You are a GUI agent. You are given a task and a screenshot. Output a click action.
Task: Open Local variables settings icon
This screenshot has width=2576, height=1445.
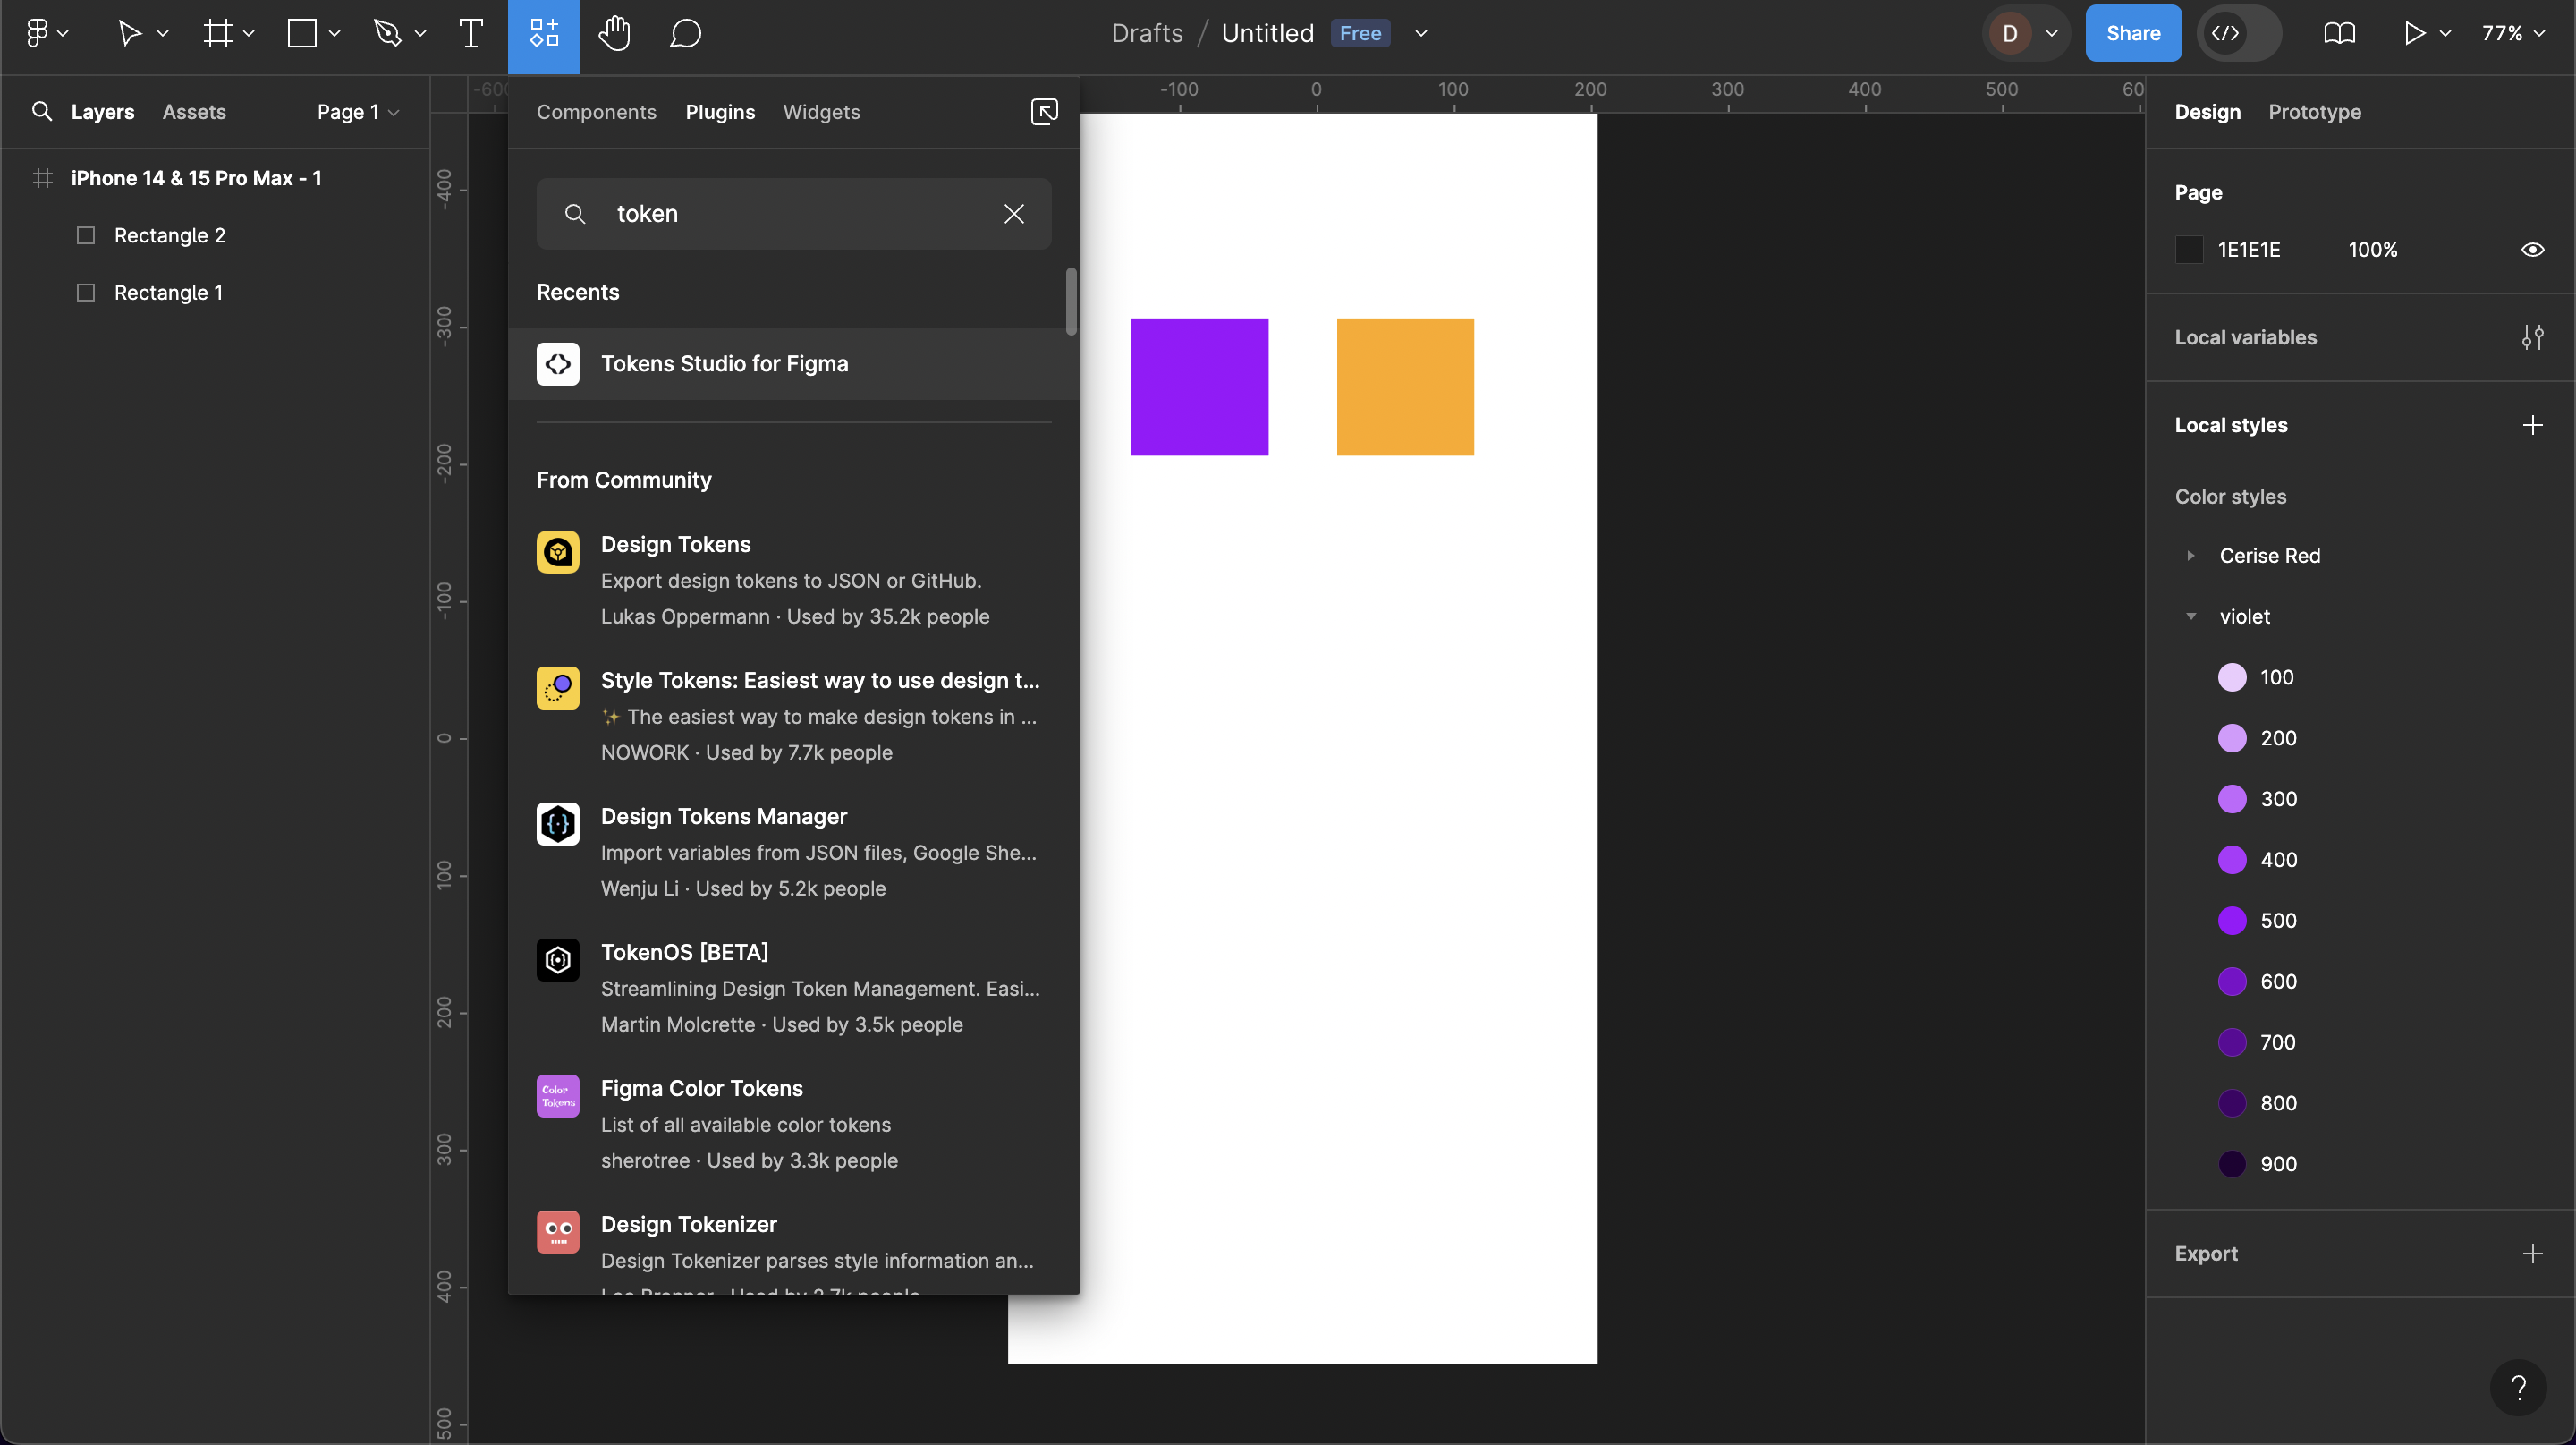(2532, 338)
